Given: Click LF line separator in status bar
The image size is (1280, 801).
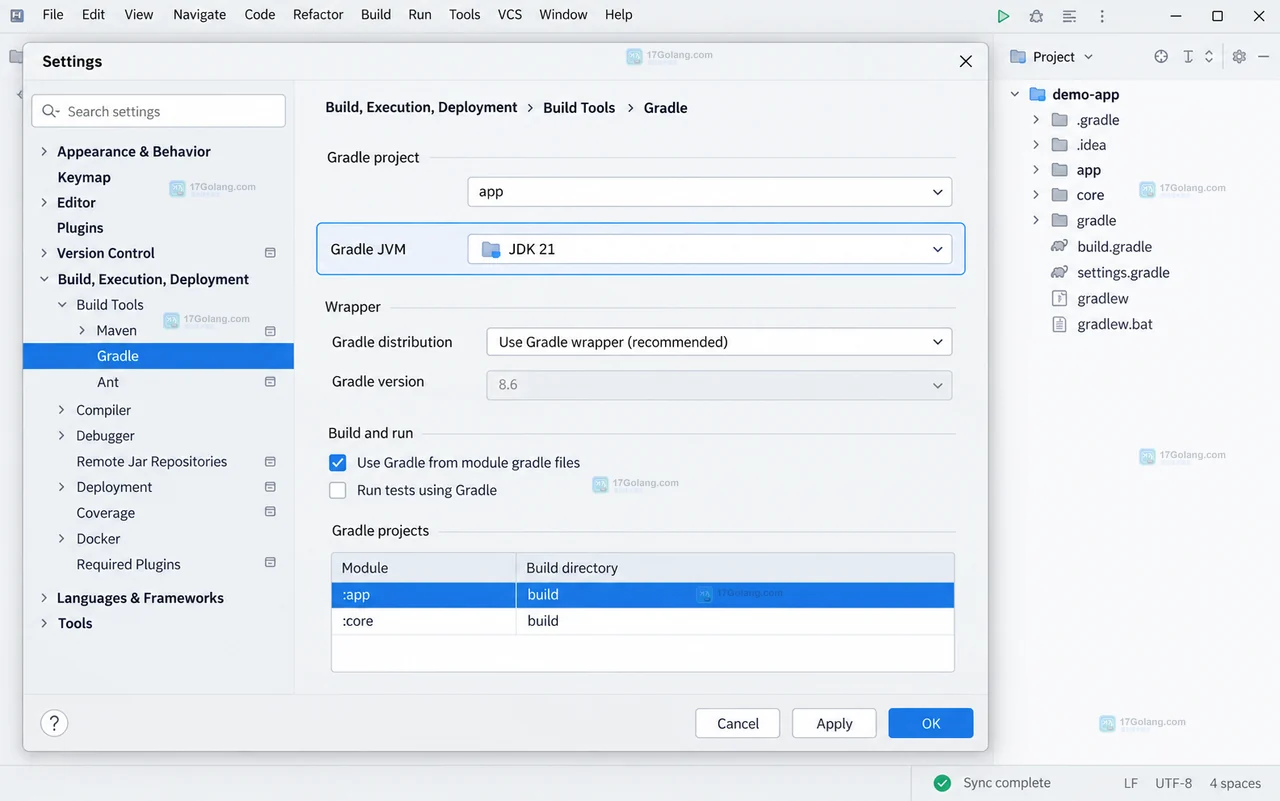Looking at the screenshot, I should 1131,783.
